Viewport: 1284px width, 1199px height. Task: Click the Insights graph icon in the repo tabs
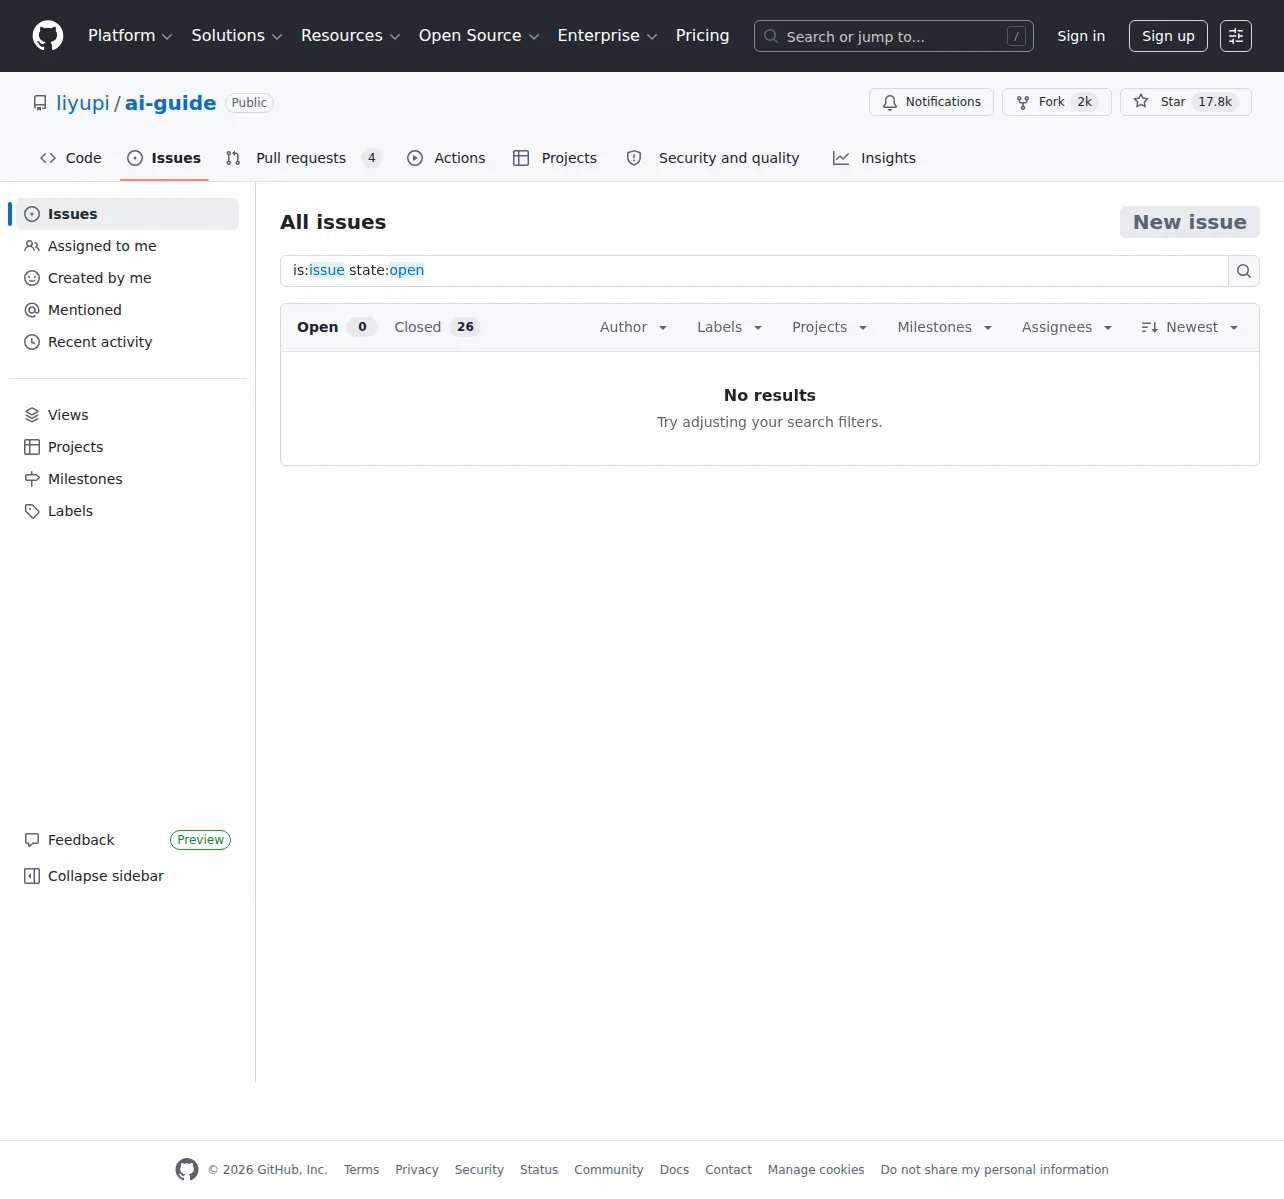click(841, 158)
